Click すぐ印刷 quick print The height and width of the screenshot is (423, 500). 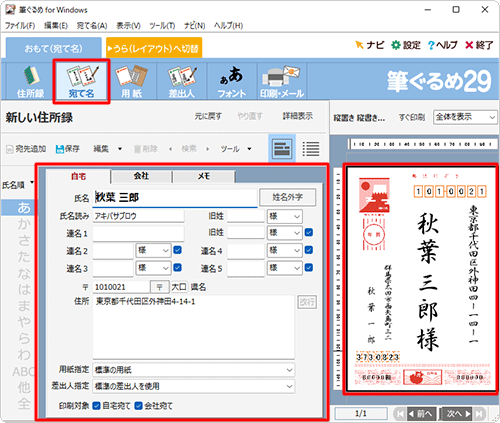coord(412,117)
